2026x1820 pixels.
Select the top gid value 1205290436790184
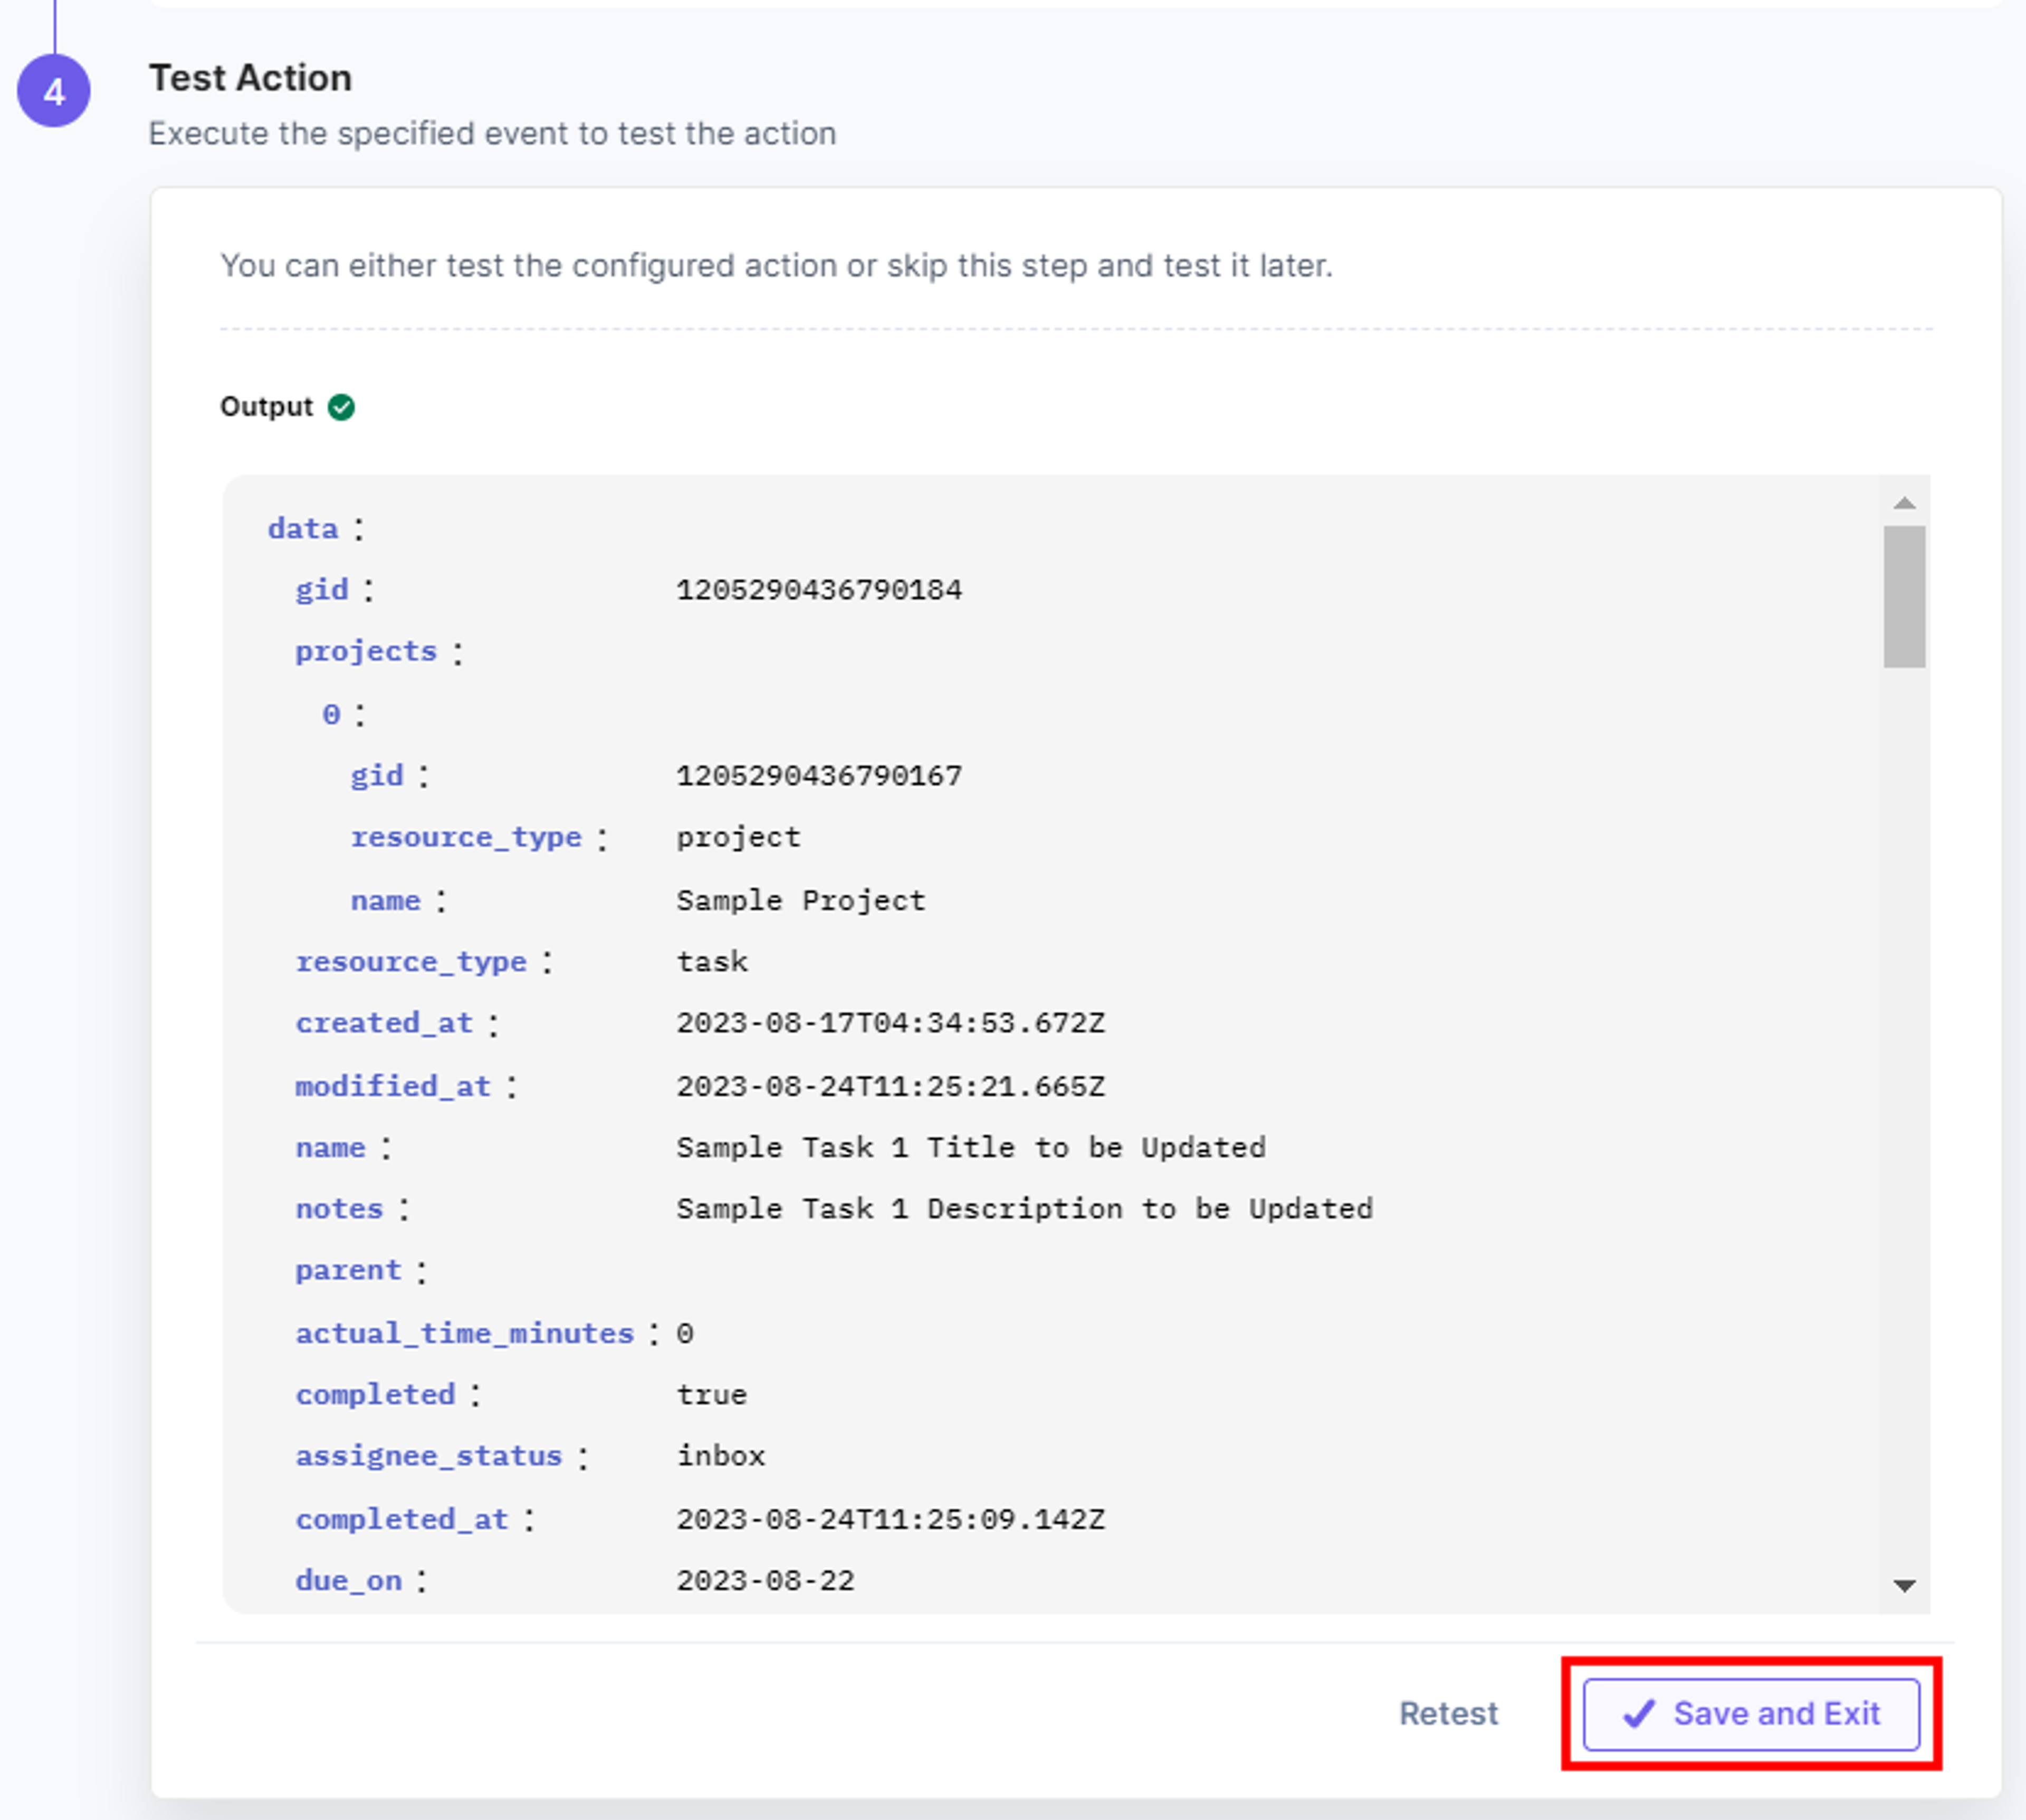(x=819, y=590)
